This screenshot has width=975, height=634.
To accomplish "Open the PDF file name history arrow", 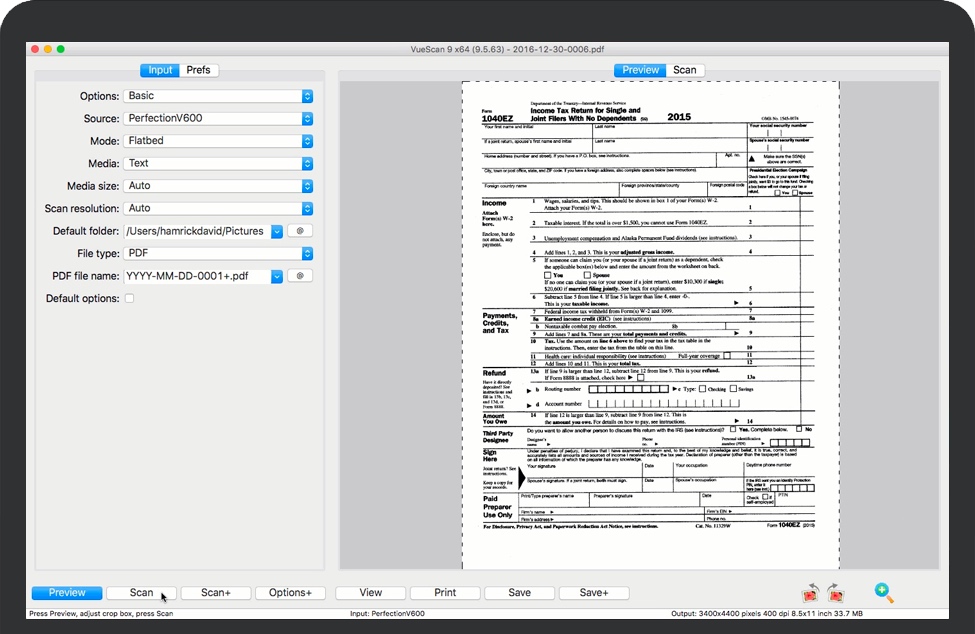I will 277,276.
